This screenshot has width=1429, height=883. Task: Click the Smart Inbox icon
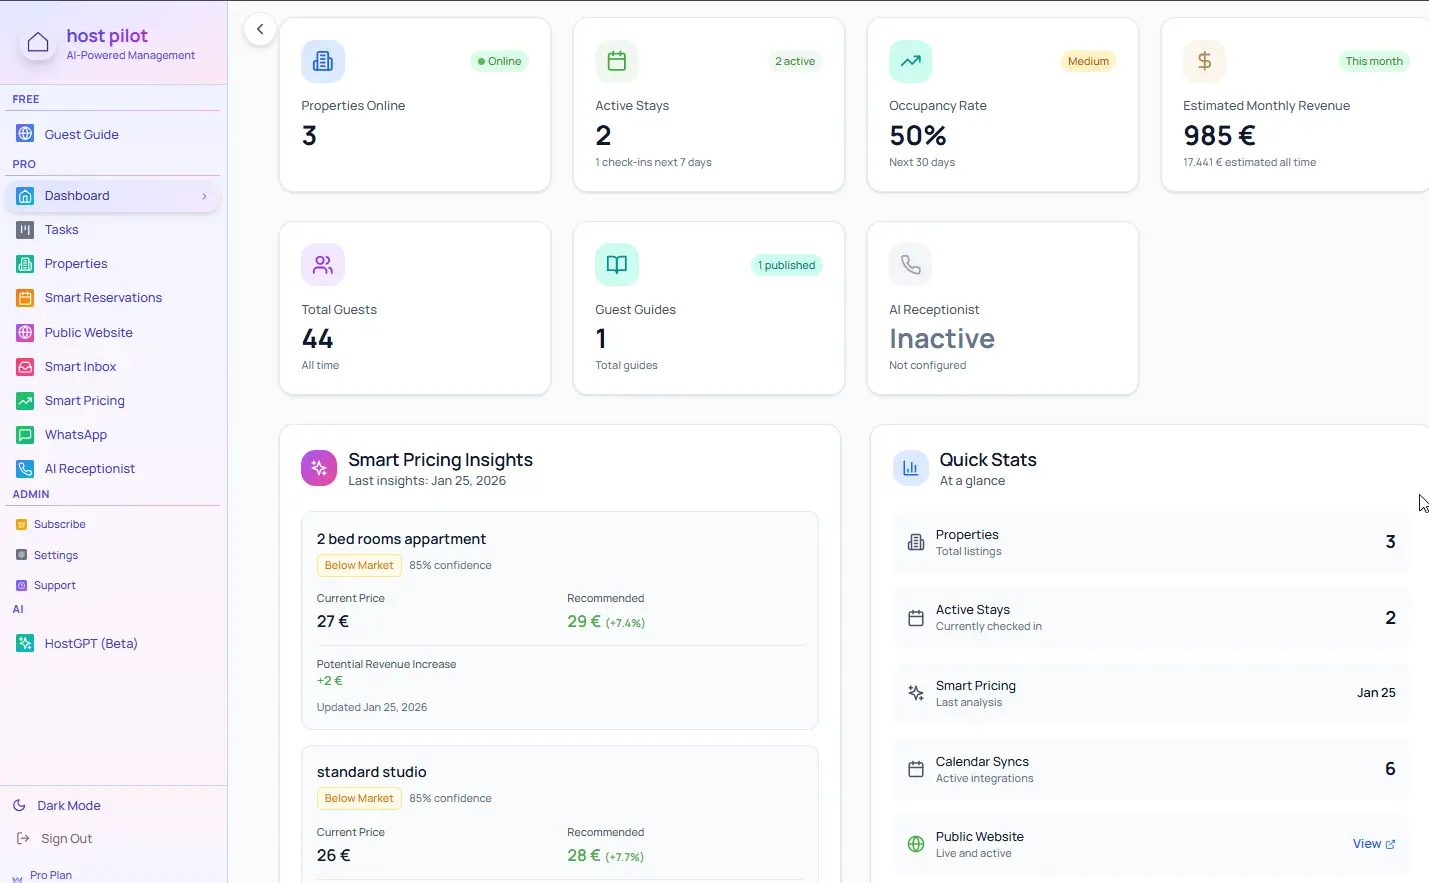click(x=25, y=366)
